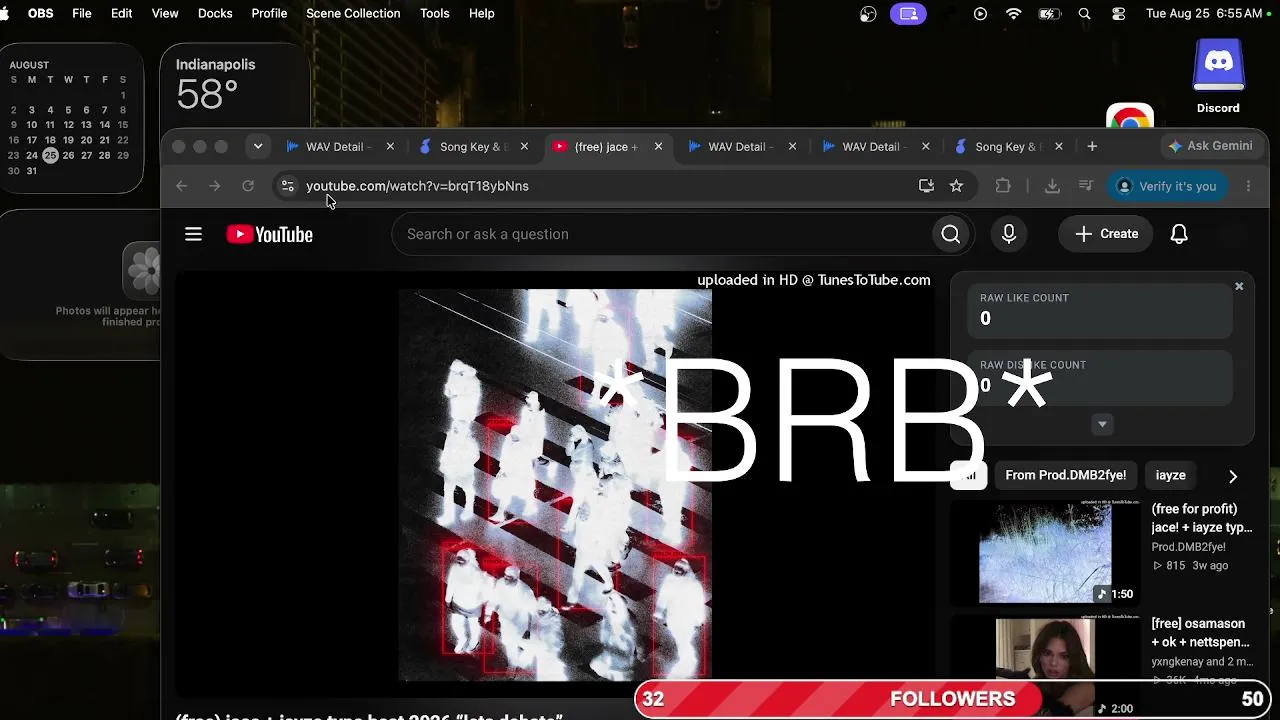
Task: Click the youtube.com/watch URL address bar
Action: (417, 186)
